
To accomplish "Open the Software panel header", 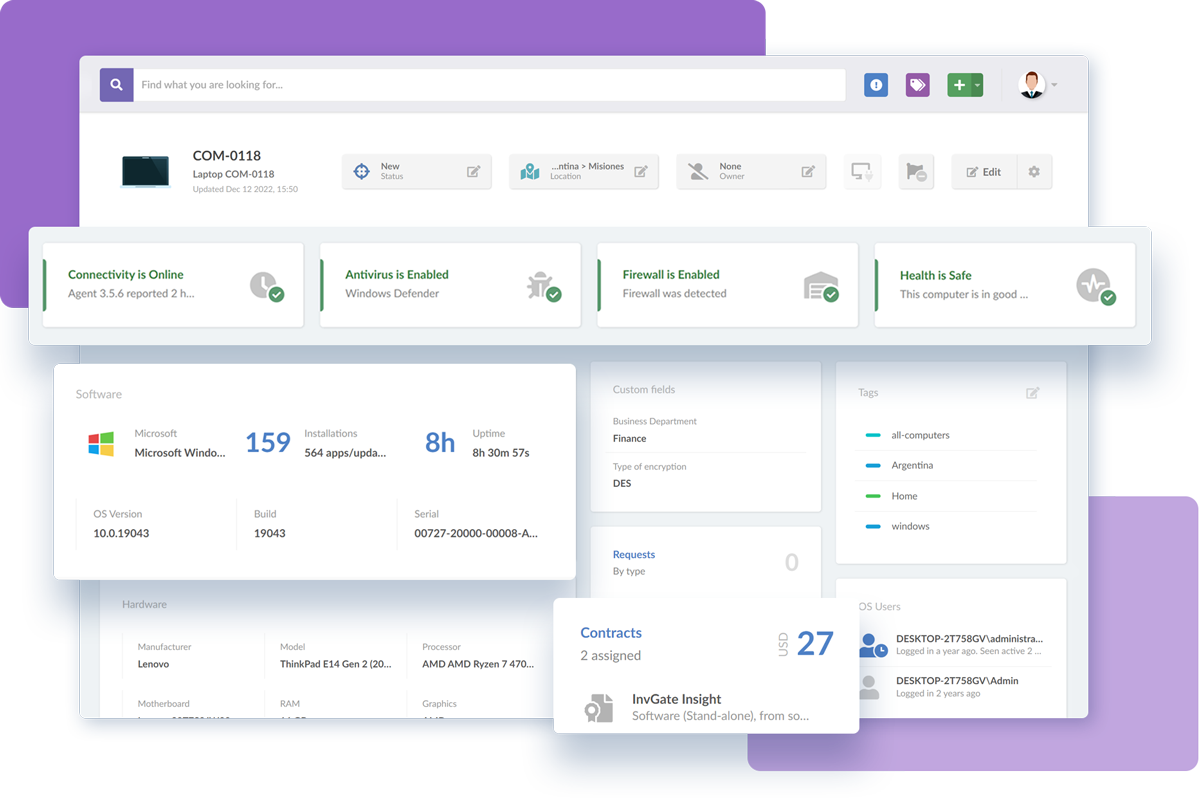I will click(98, 394).
